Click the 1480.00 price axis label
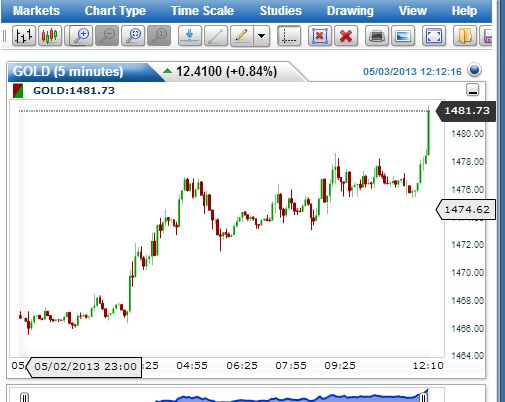Viewport: 505px width, 402px height. [x=467, y=134]
